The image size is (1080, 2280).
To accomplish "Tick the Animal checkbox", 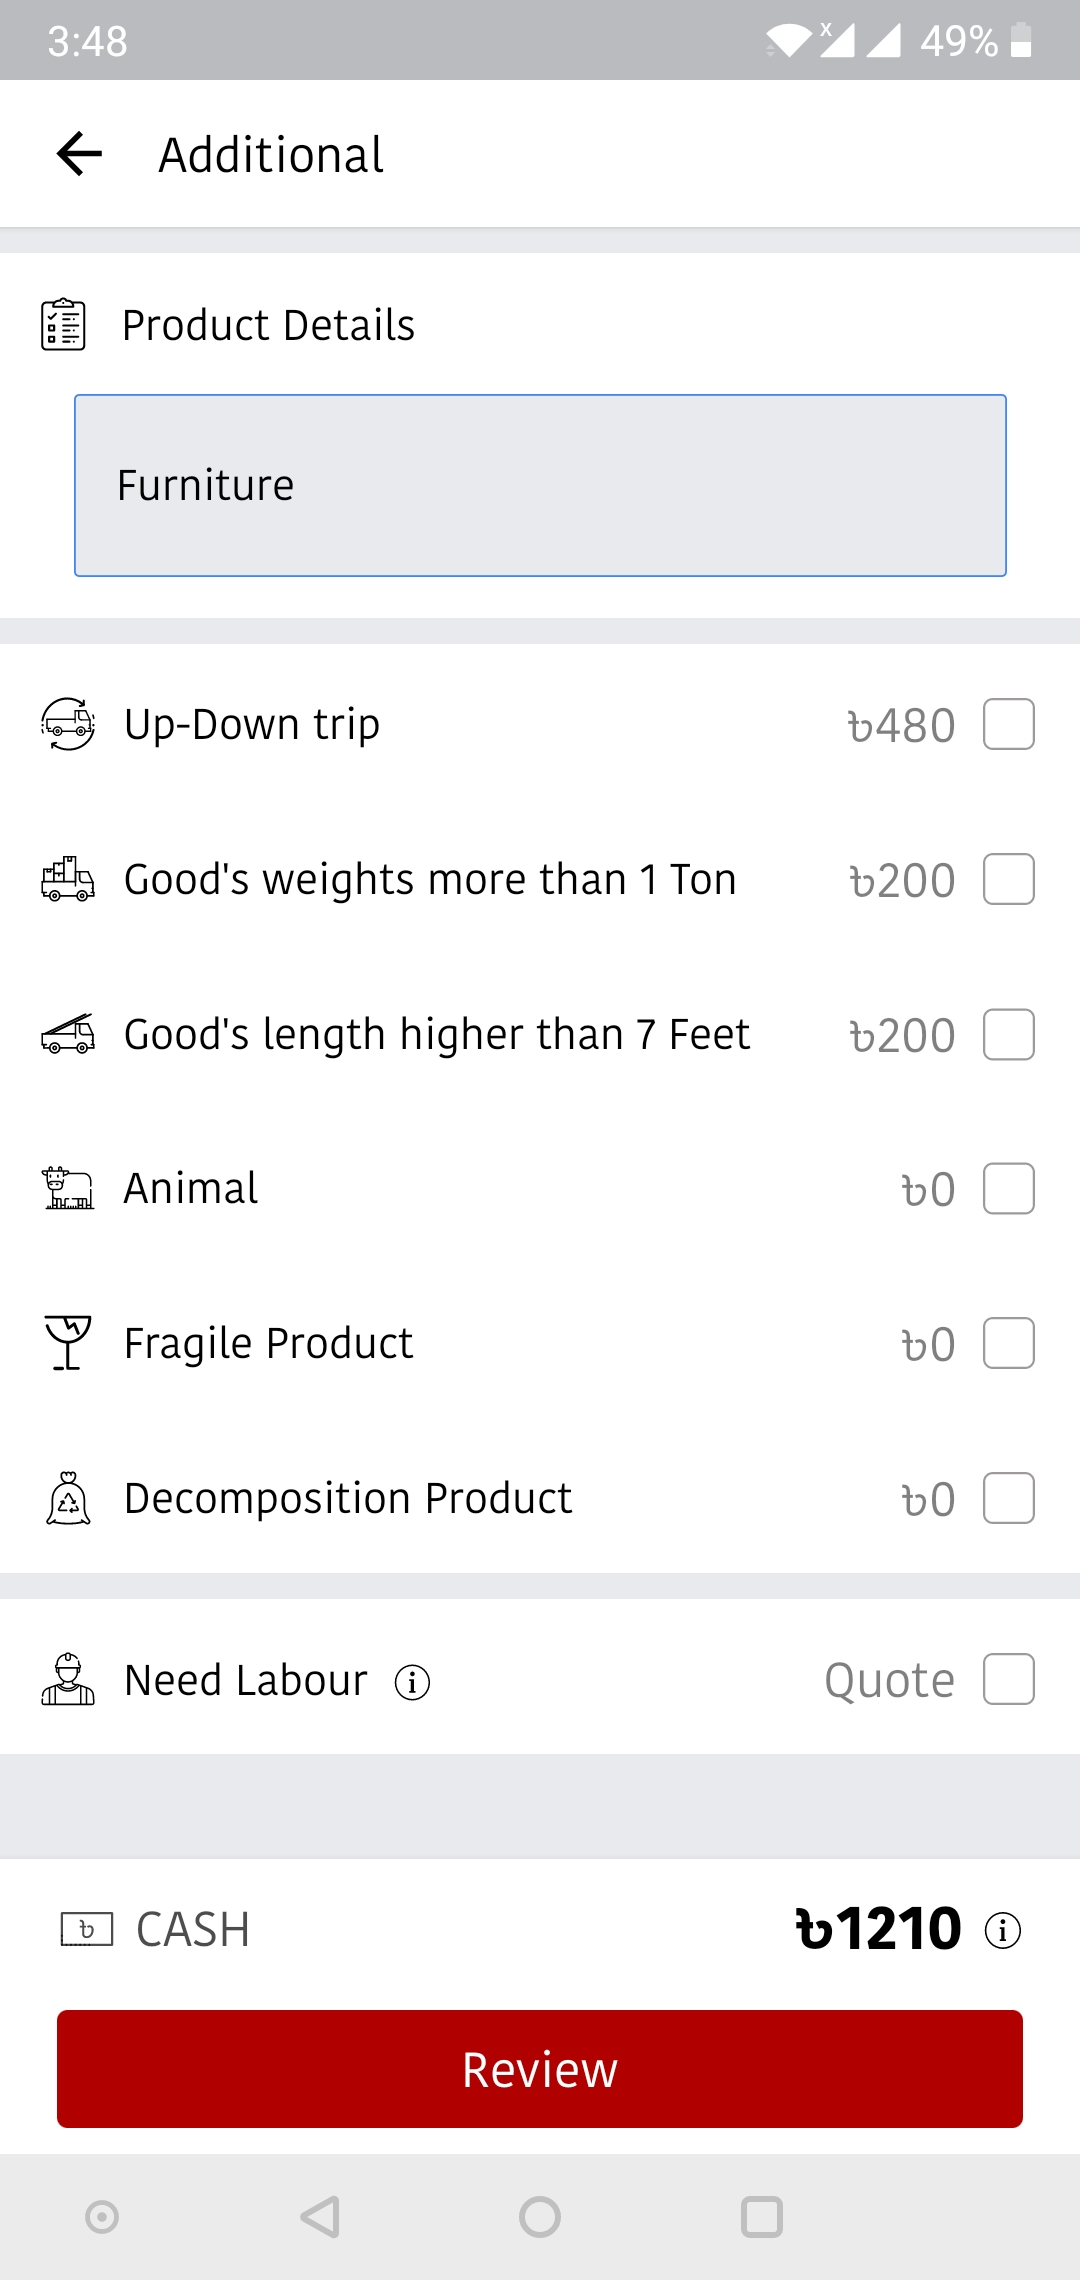I will pos(1008,1189).
